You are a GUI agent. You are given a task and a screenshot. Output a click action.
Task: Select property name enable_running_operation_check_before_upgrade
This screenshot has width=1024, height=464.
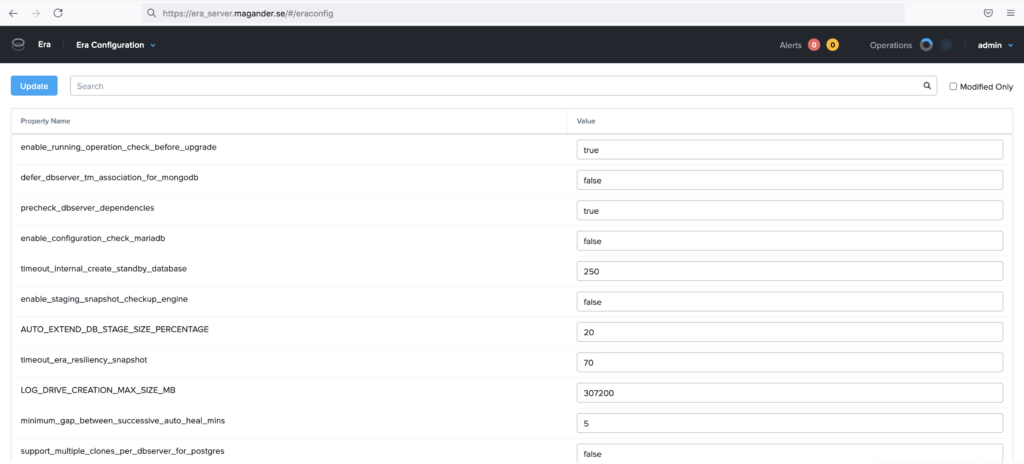(x=119, y=147)
